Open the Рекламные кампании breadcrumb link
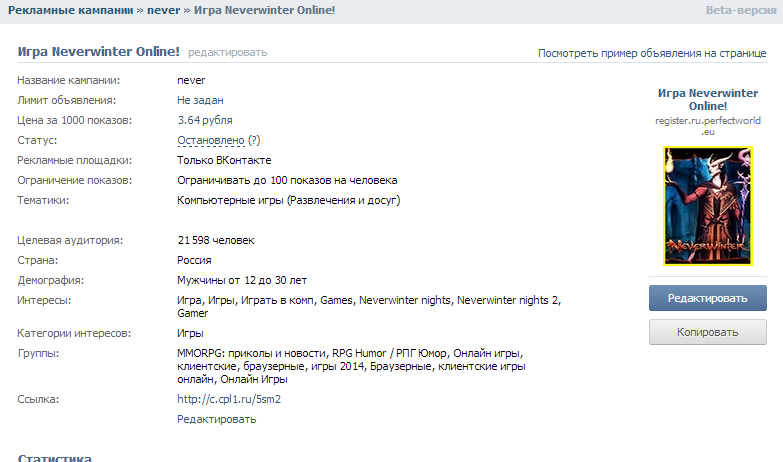Image resolution: width=783 pixels, height=462 pixels. [x=70, y=10]
